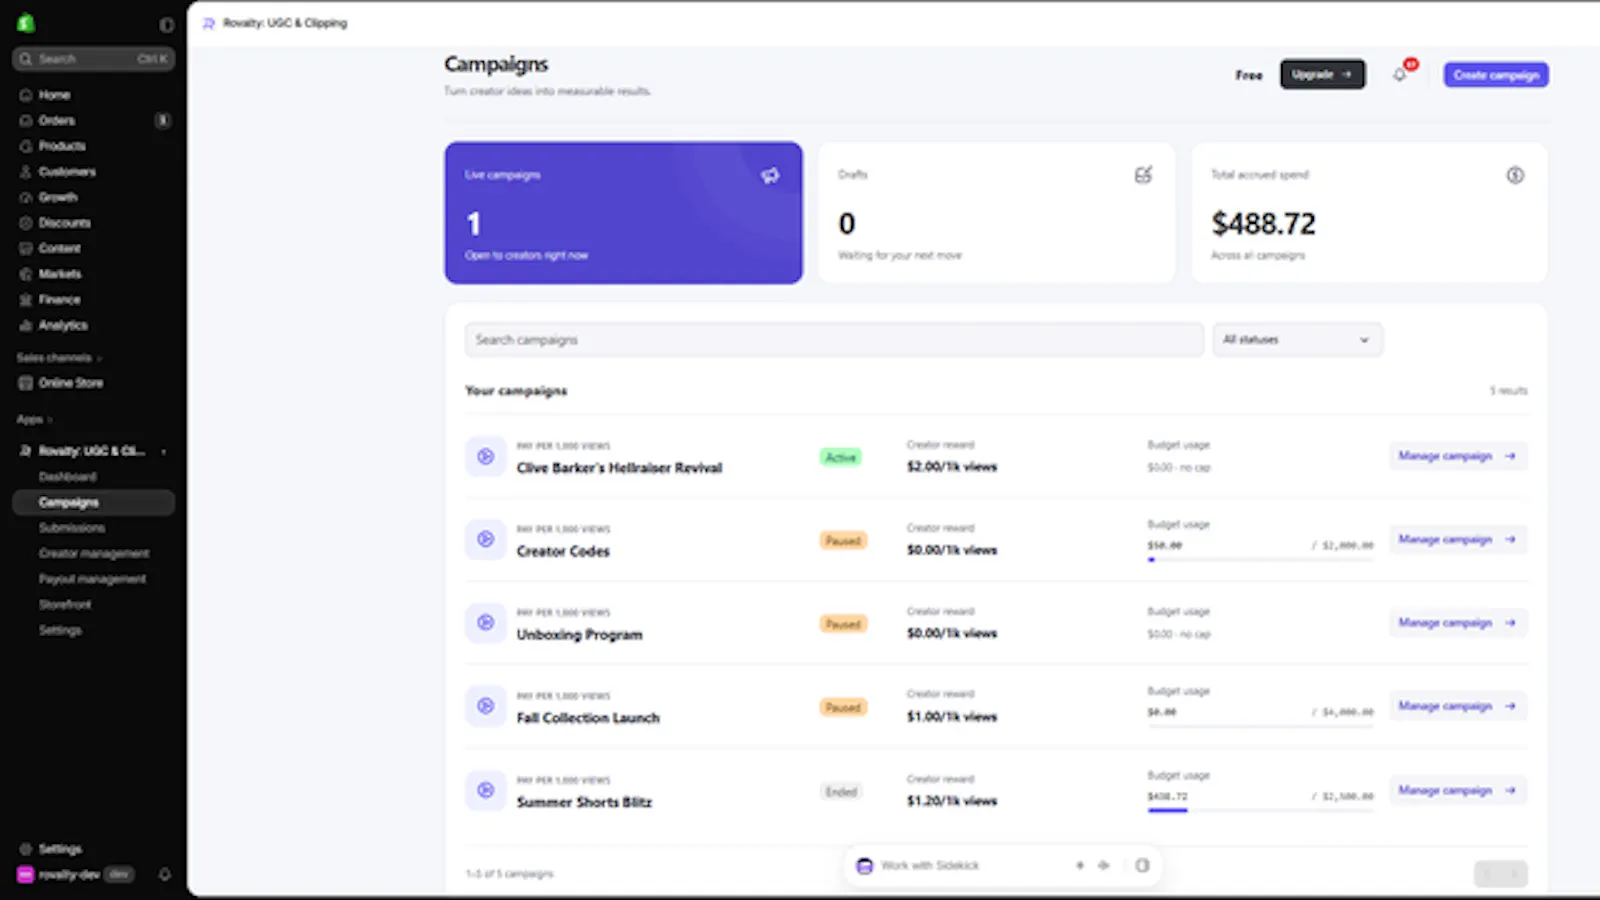Manage the Clive Barker's Hellraiser Revival campaign
The image size is (1600, 900).
(x=1457, y=456)
